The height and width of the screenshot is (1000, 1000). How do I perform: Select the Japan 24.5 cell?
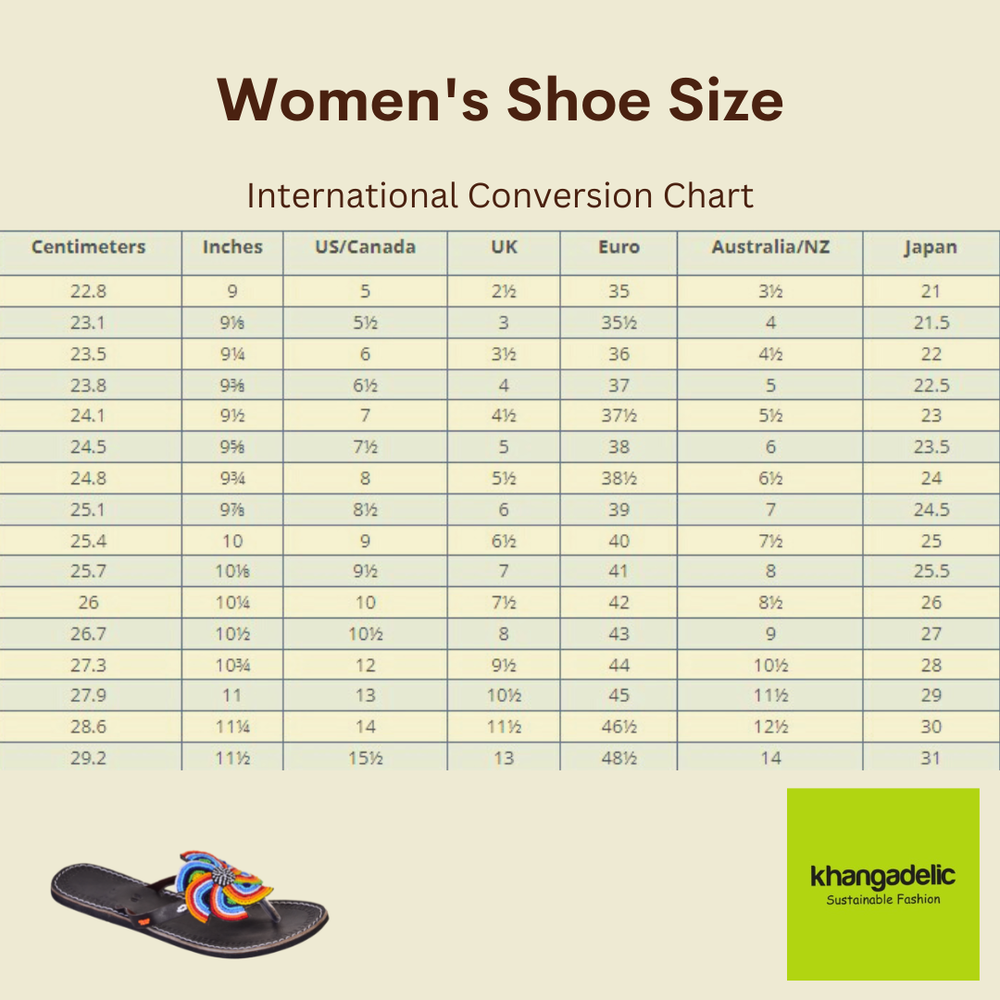click(931, 510)
